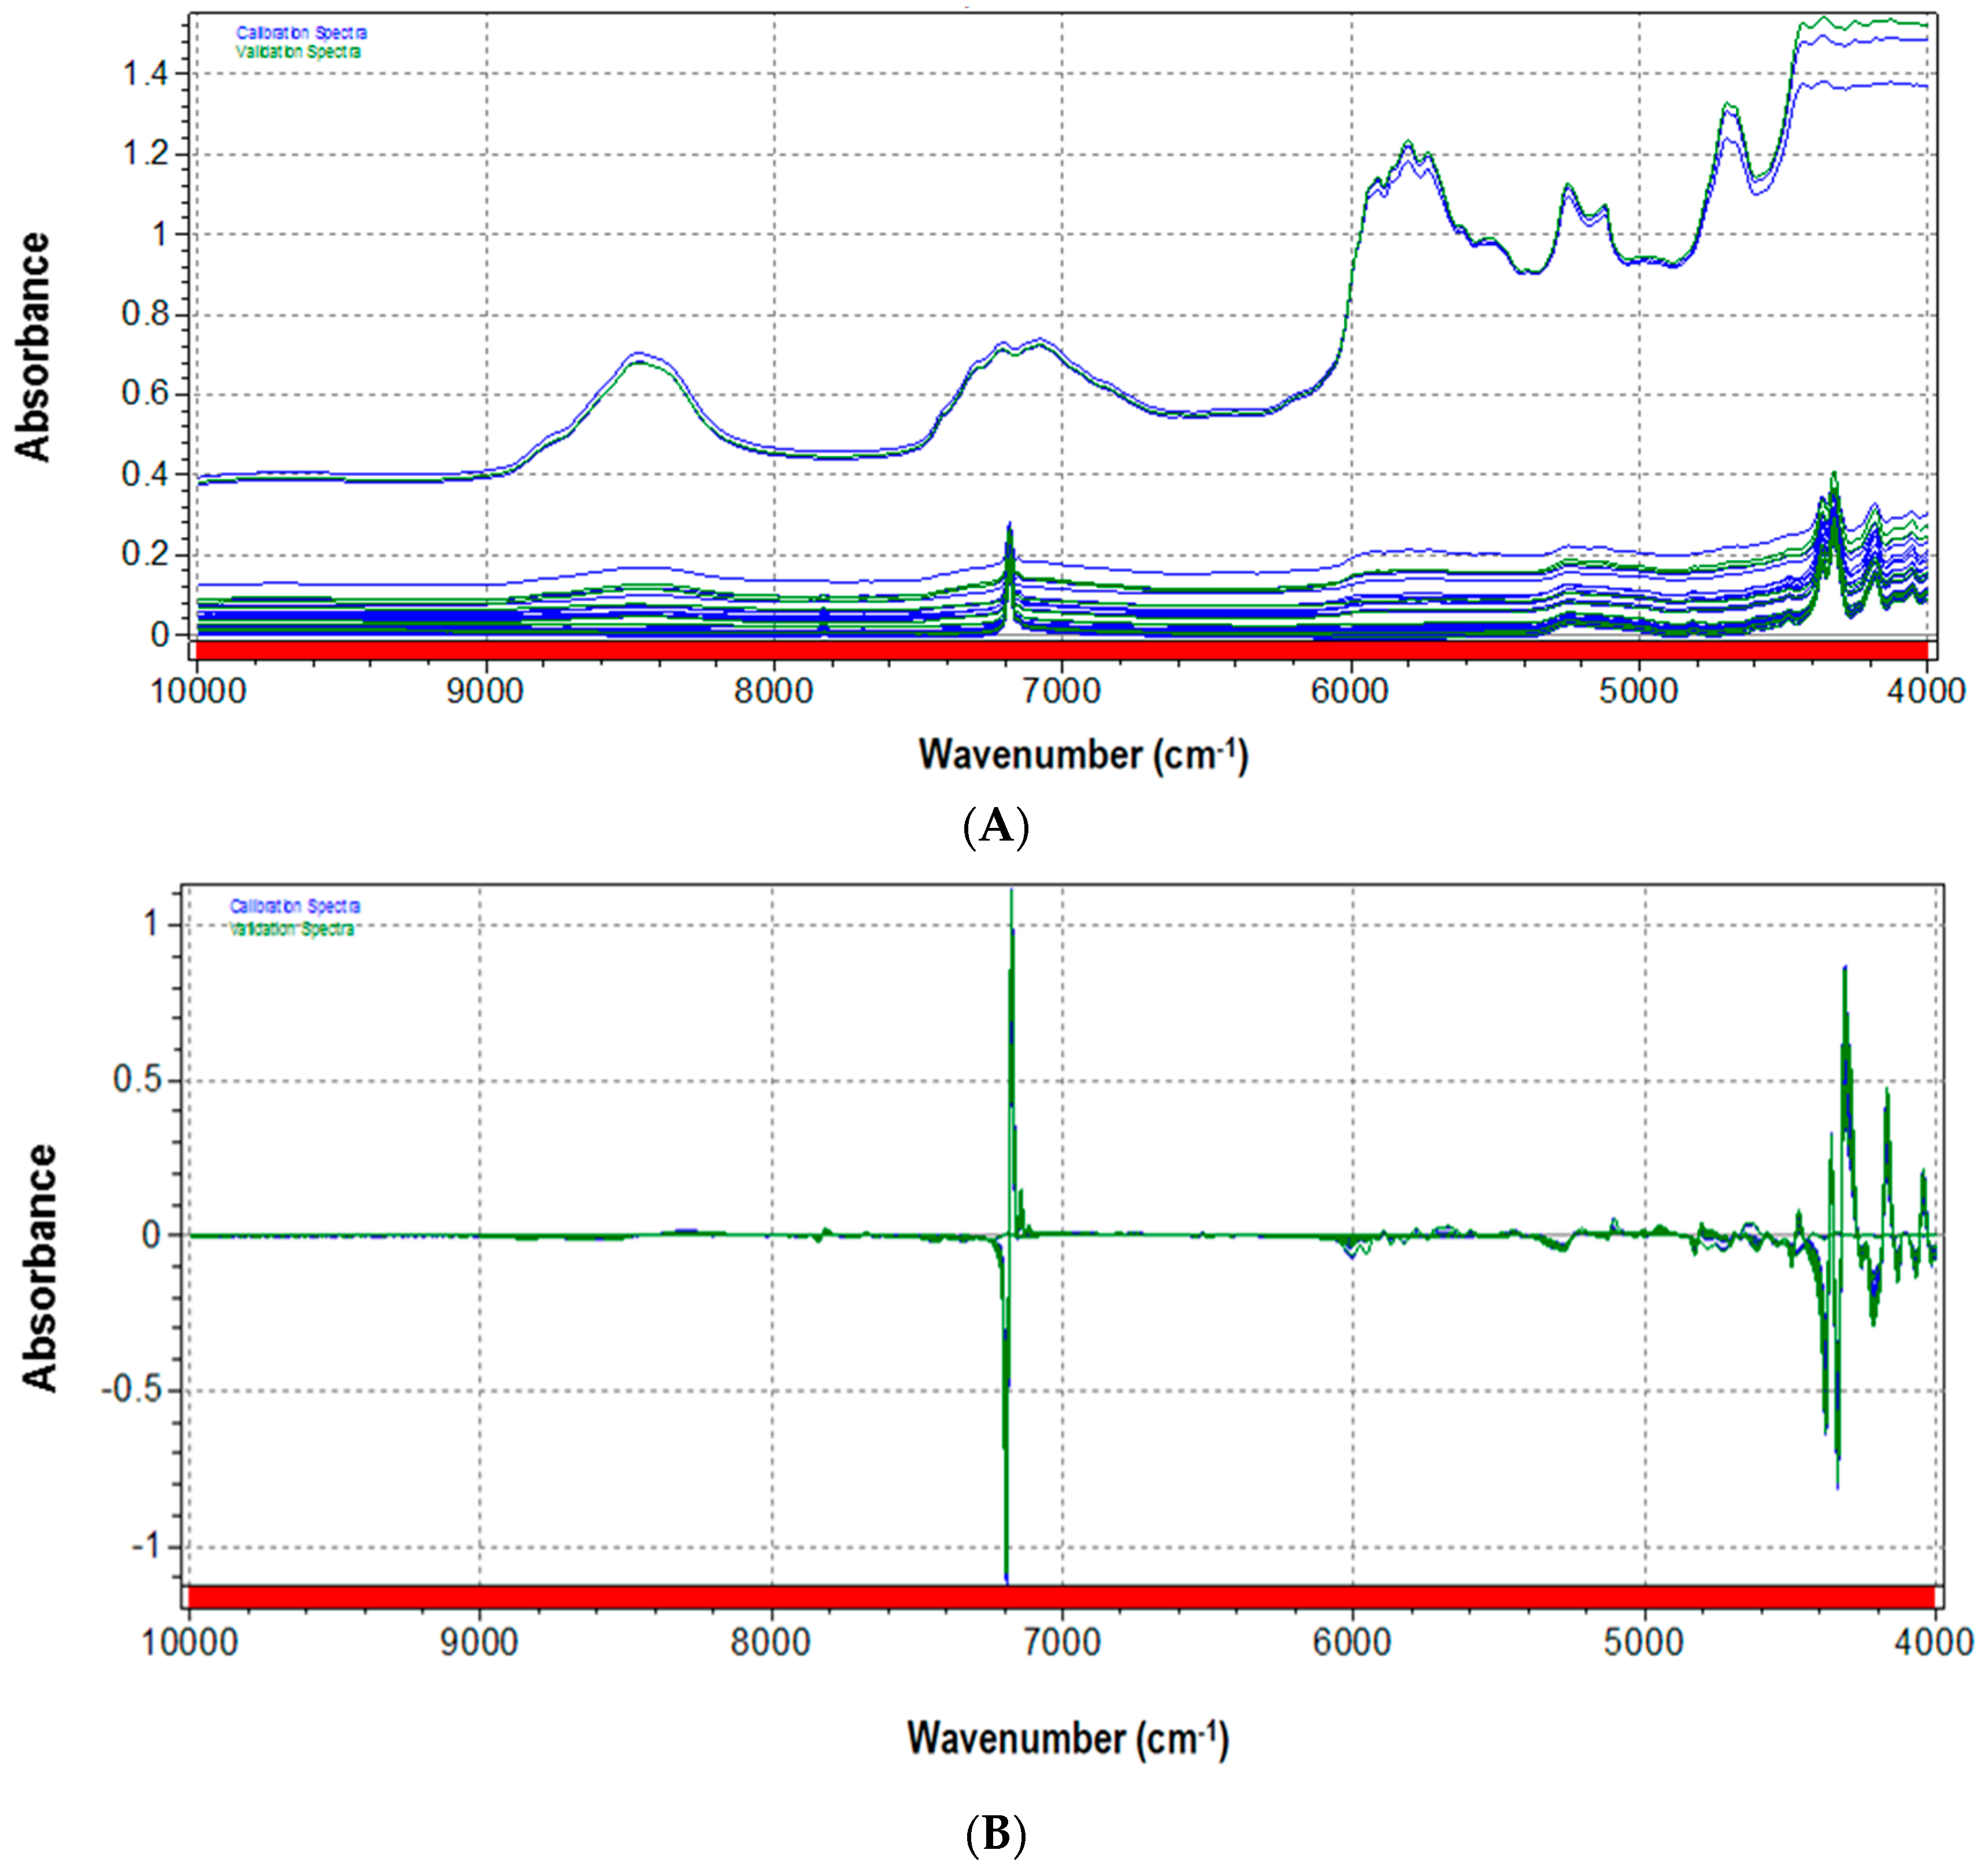This screenshot has width=1984, height=1876.
Task: Click the broad 8500 peak in chart A
Action: point(638,355)
